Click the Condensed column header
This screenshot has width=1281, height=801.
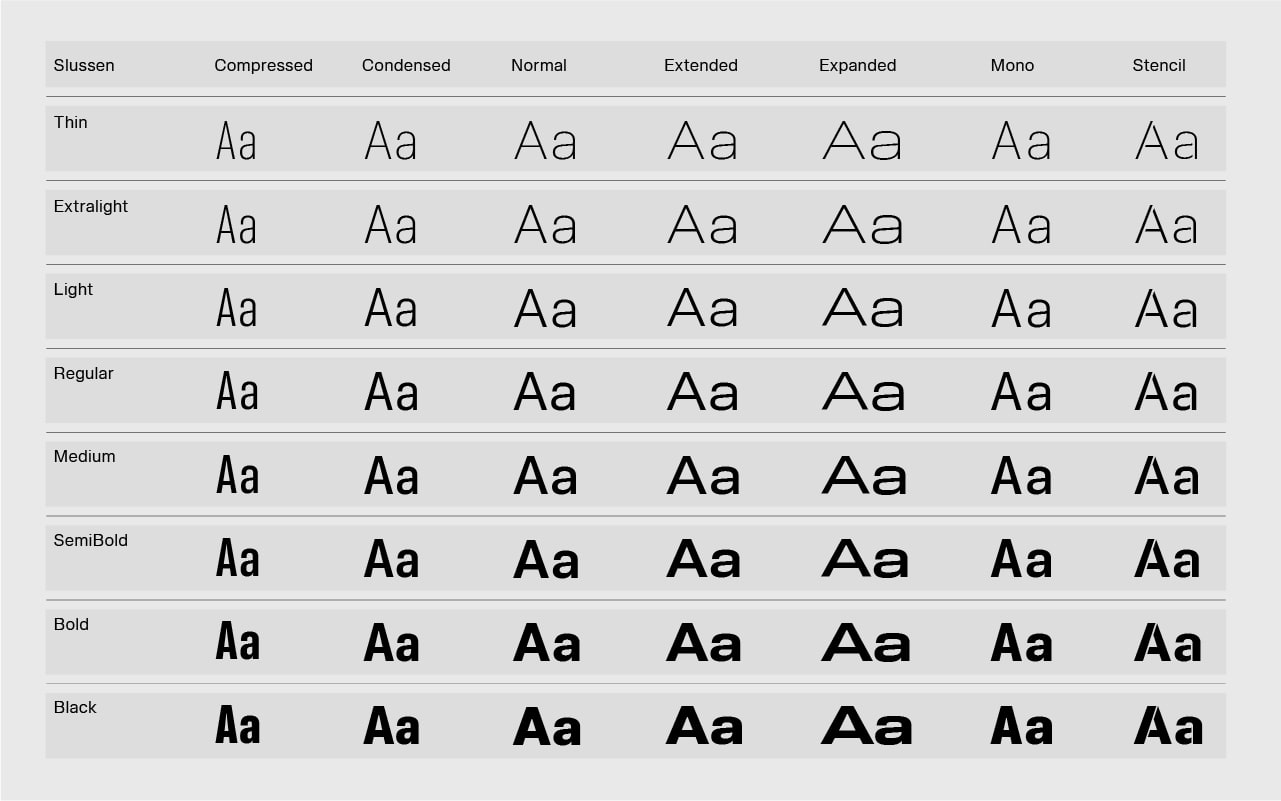(x=406, y=66)
